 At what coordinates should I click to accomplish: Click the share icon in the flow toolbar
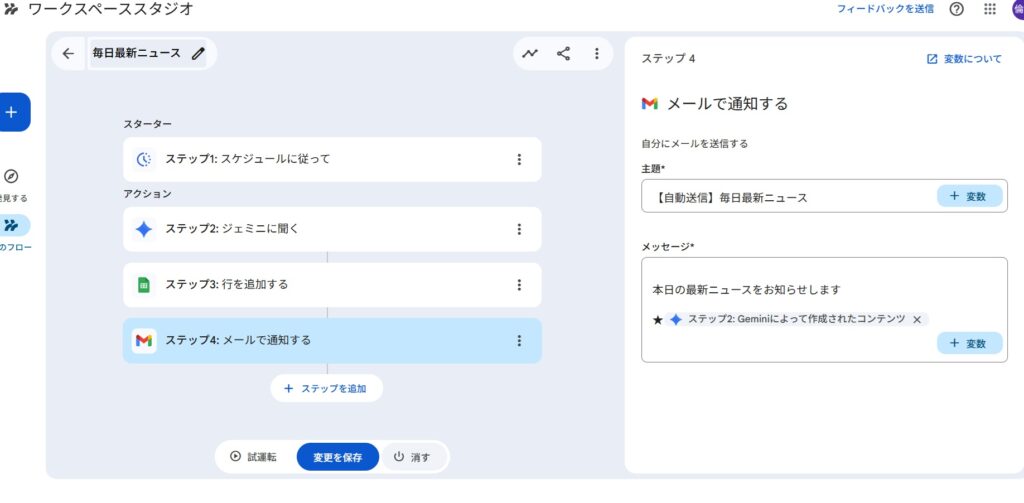[563, 54]
